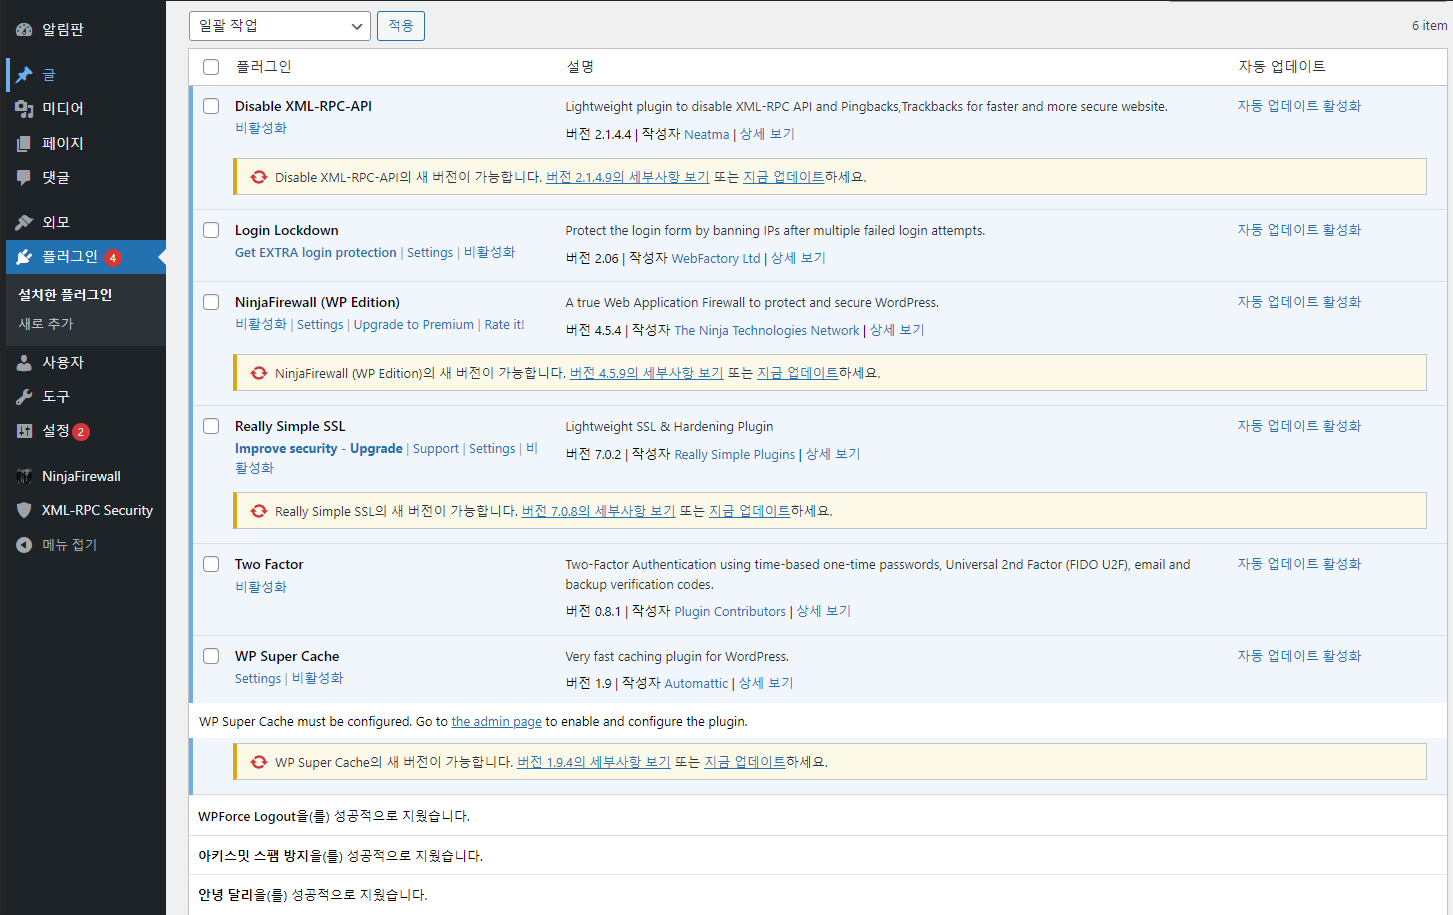Click WebFactory Ltd author link
This screenshot has height=915, width=1453.
[x=716, y=259]
